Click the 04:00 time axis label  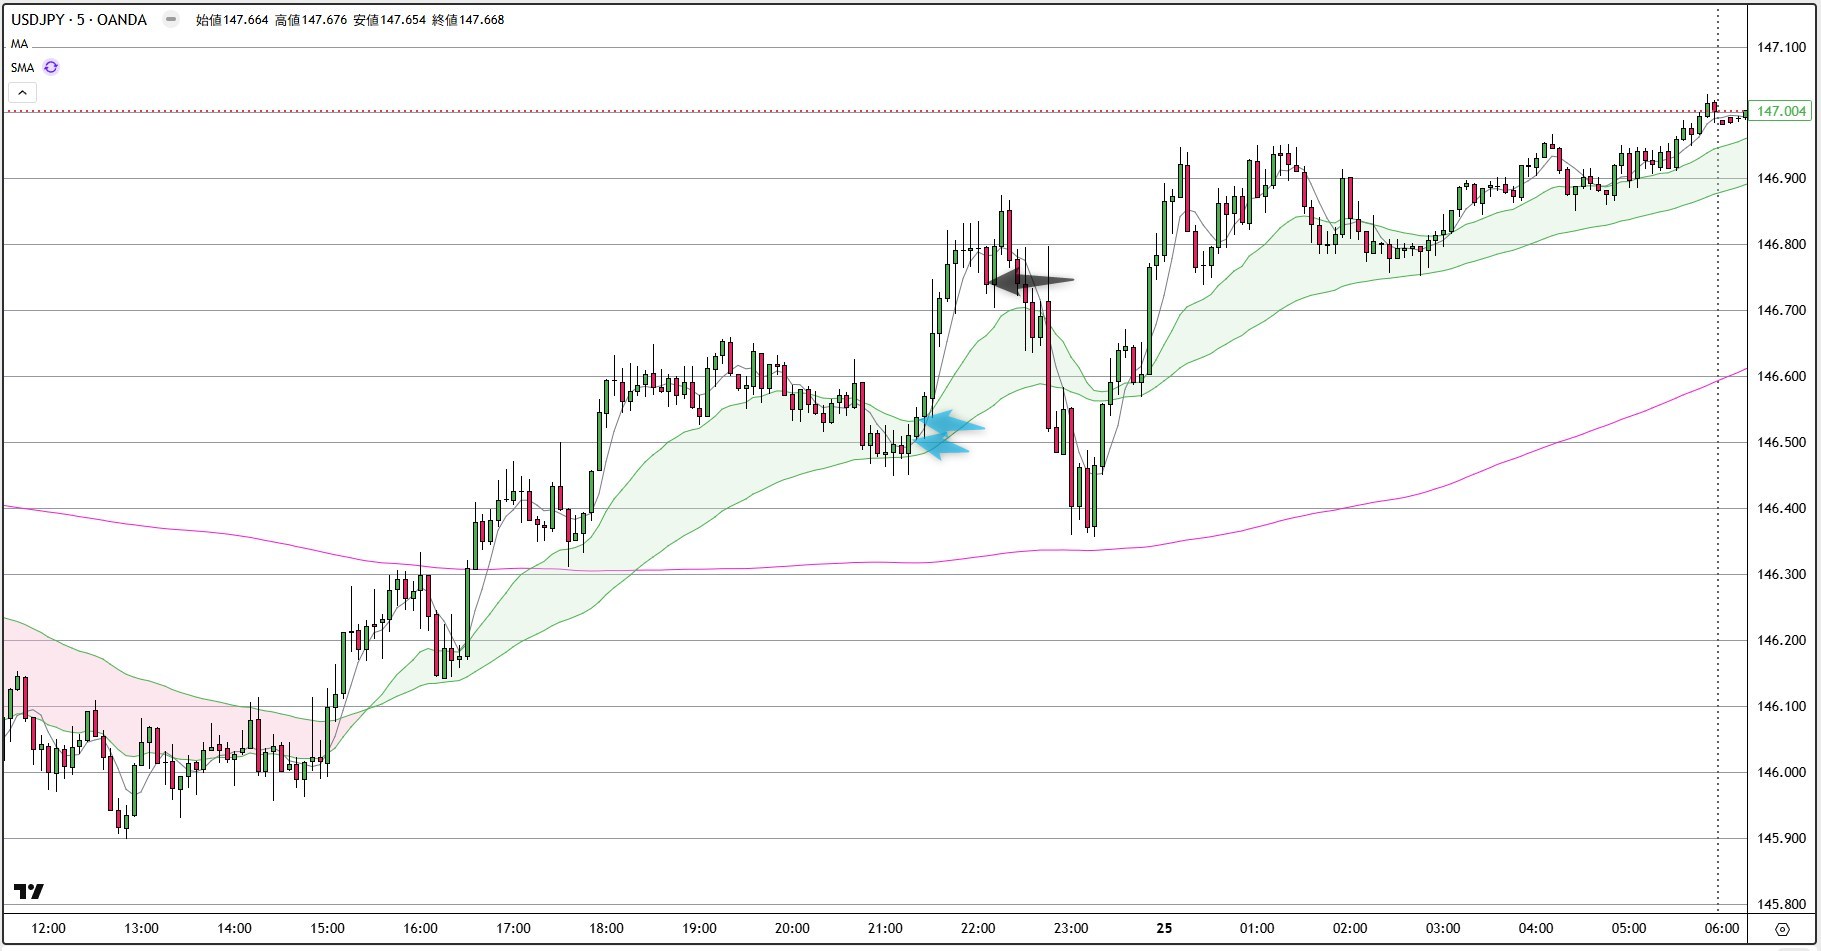click(x=1536, y=928)
